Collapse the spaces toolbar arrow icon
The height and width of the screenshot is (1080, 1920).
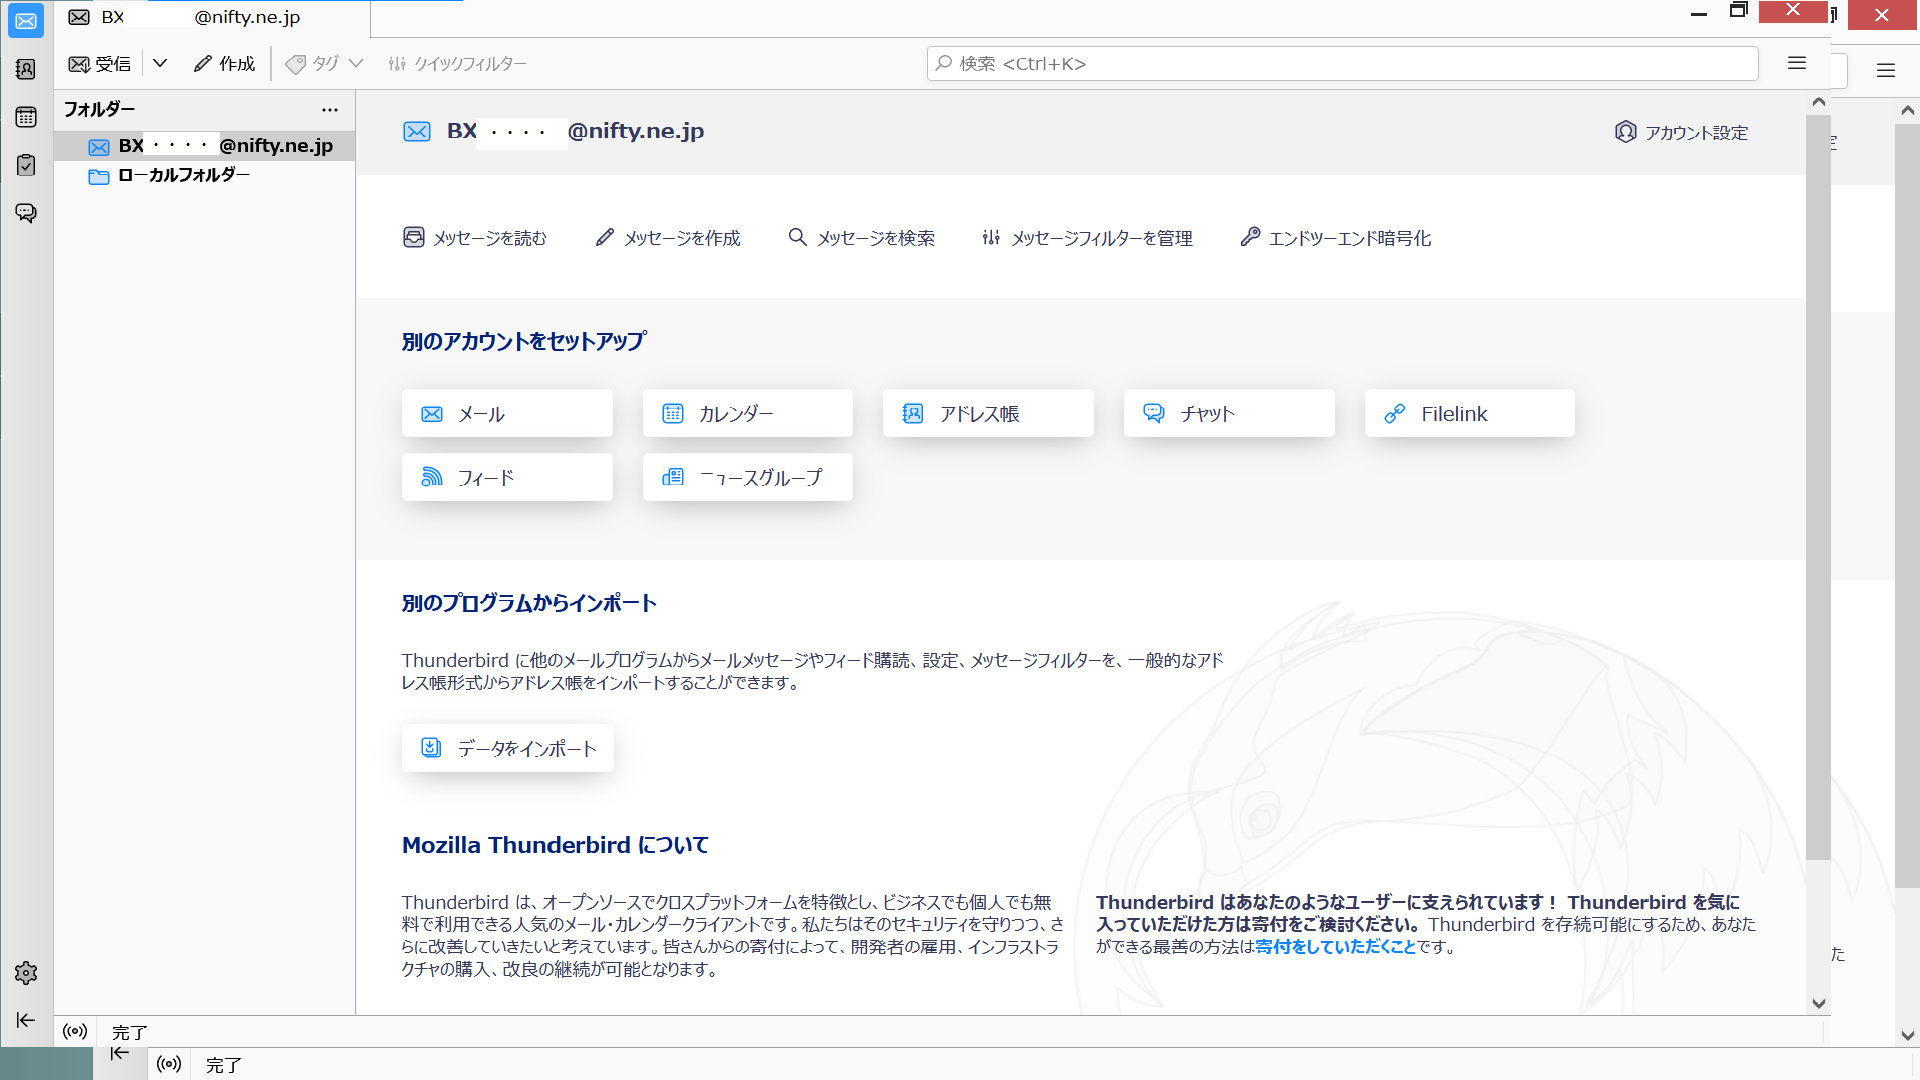click(26, 1020)
